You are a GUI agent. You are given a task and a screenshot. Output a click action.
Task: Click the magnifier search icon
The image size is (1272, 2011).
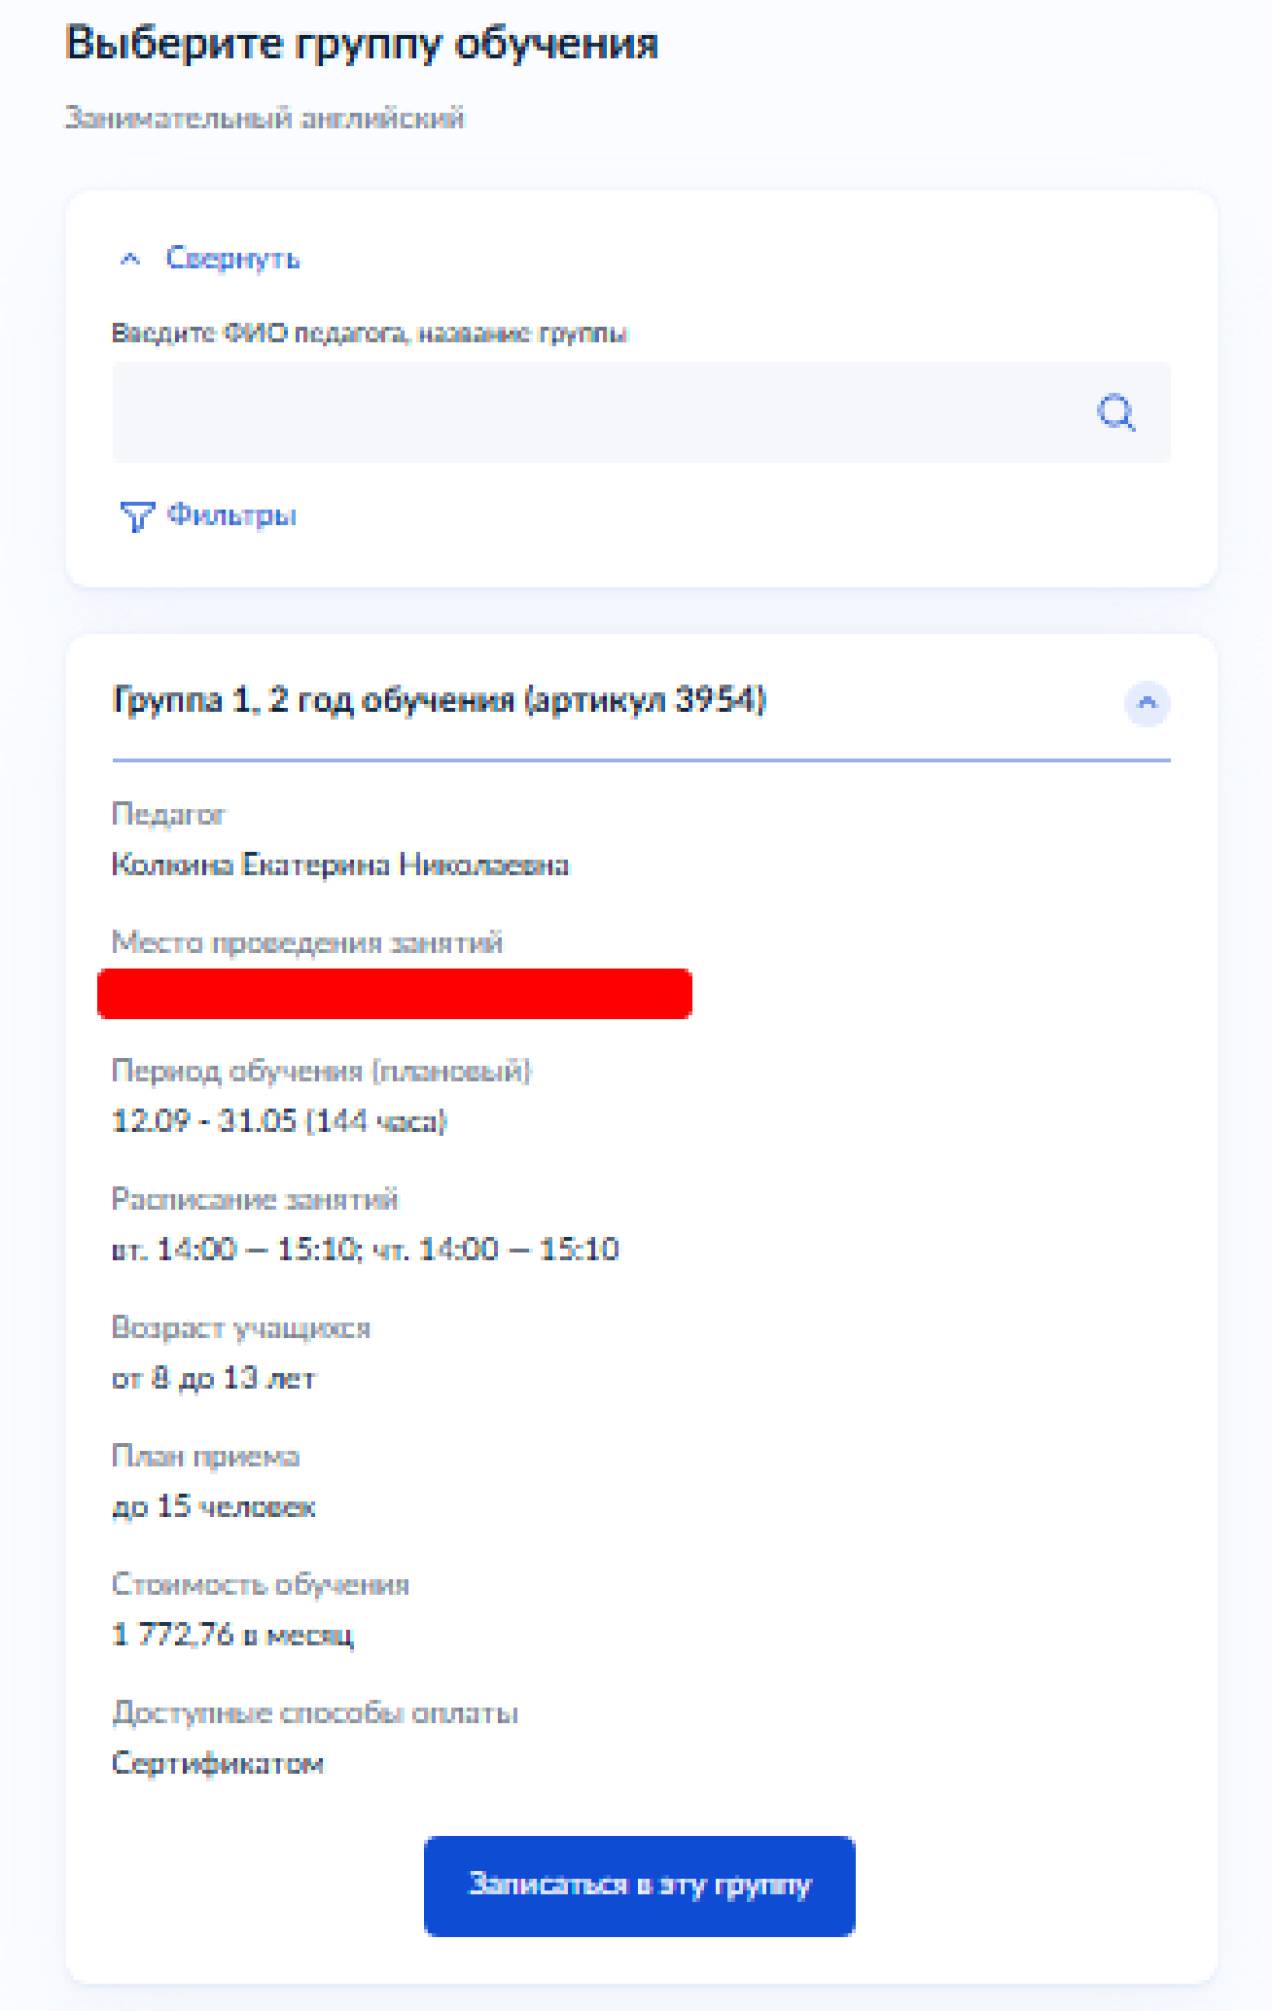1115,412
